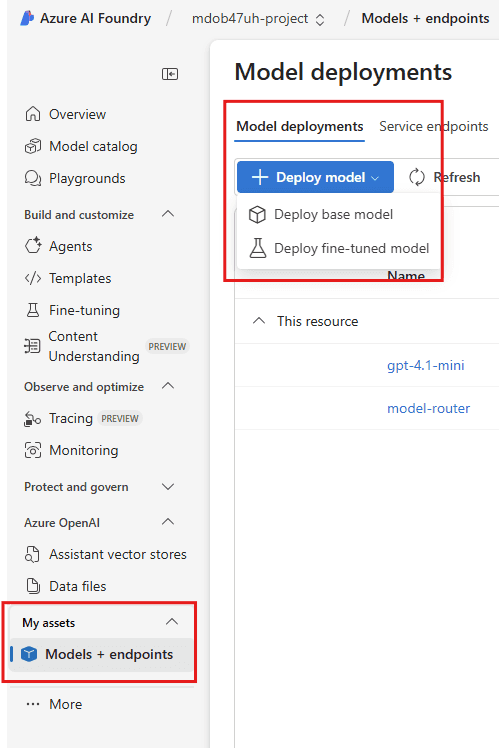This screenshot has width=499, height=748.
Task: Collapse the Build and customize section
Action: [x=168, y=214]
